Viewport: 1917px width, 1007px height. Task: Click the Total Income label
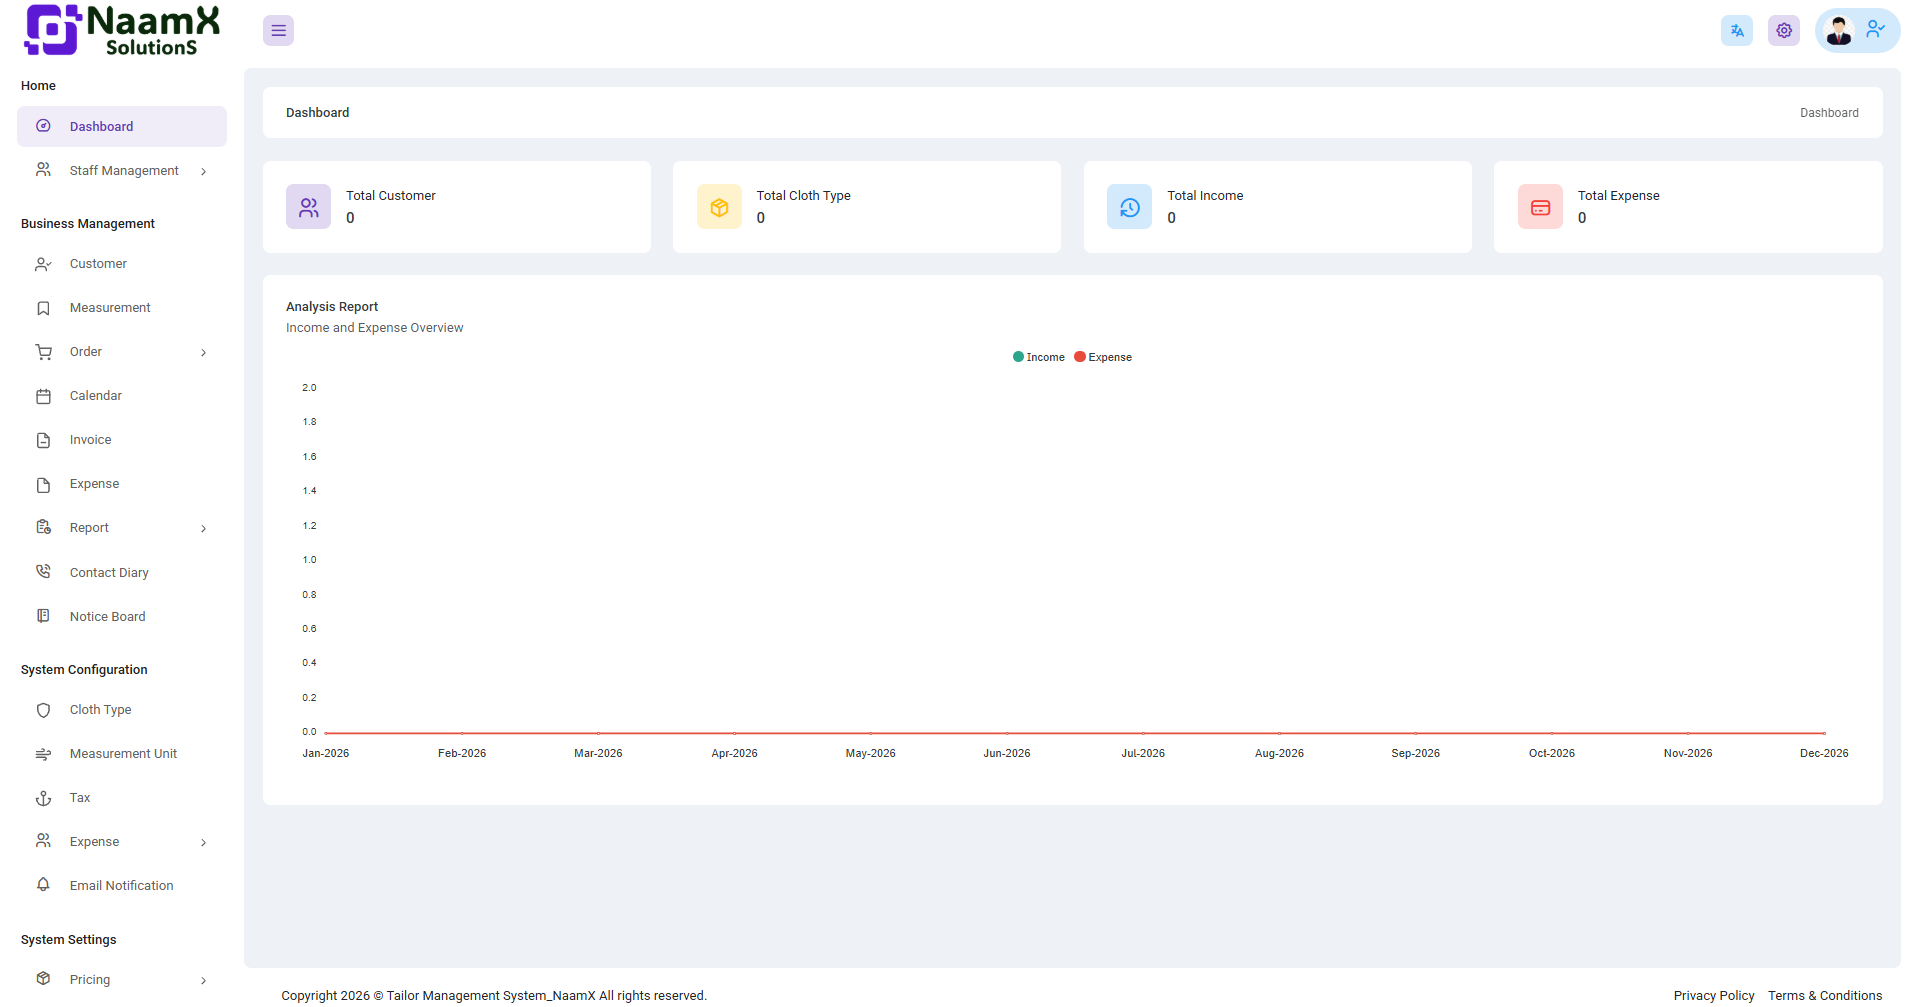click(x=1205, y=196)
